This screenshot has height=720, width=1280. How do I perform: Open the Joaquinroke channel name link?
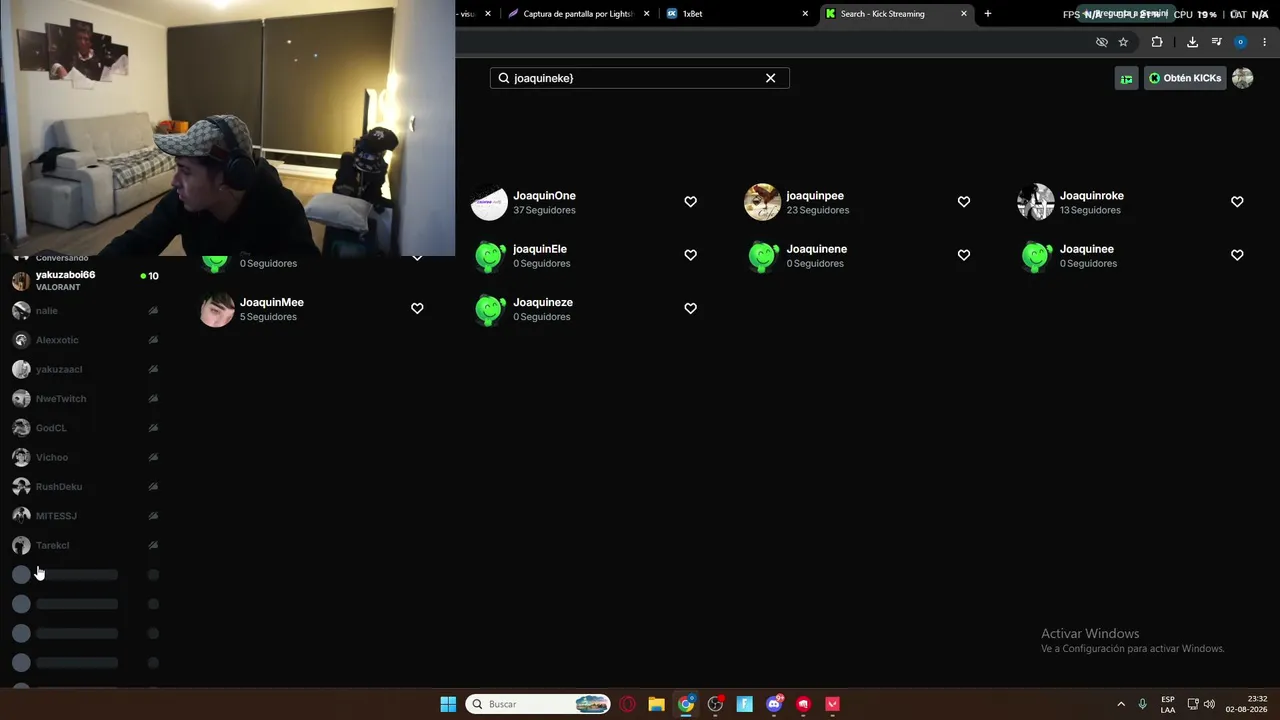(x=1092, y=196)
